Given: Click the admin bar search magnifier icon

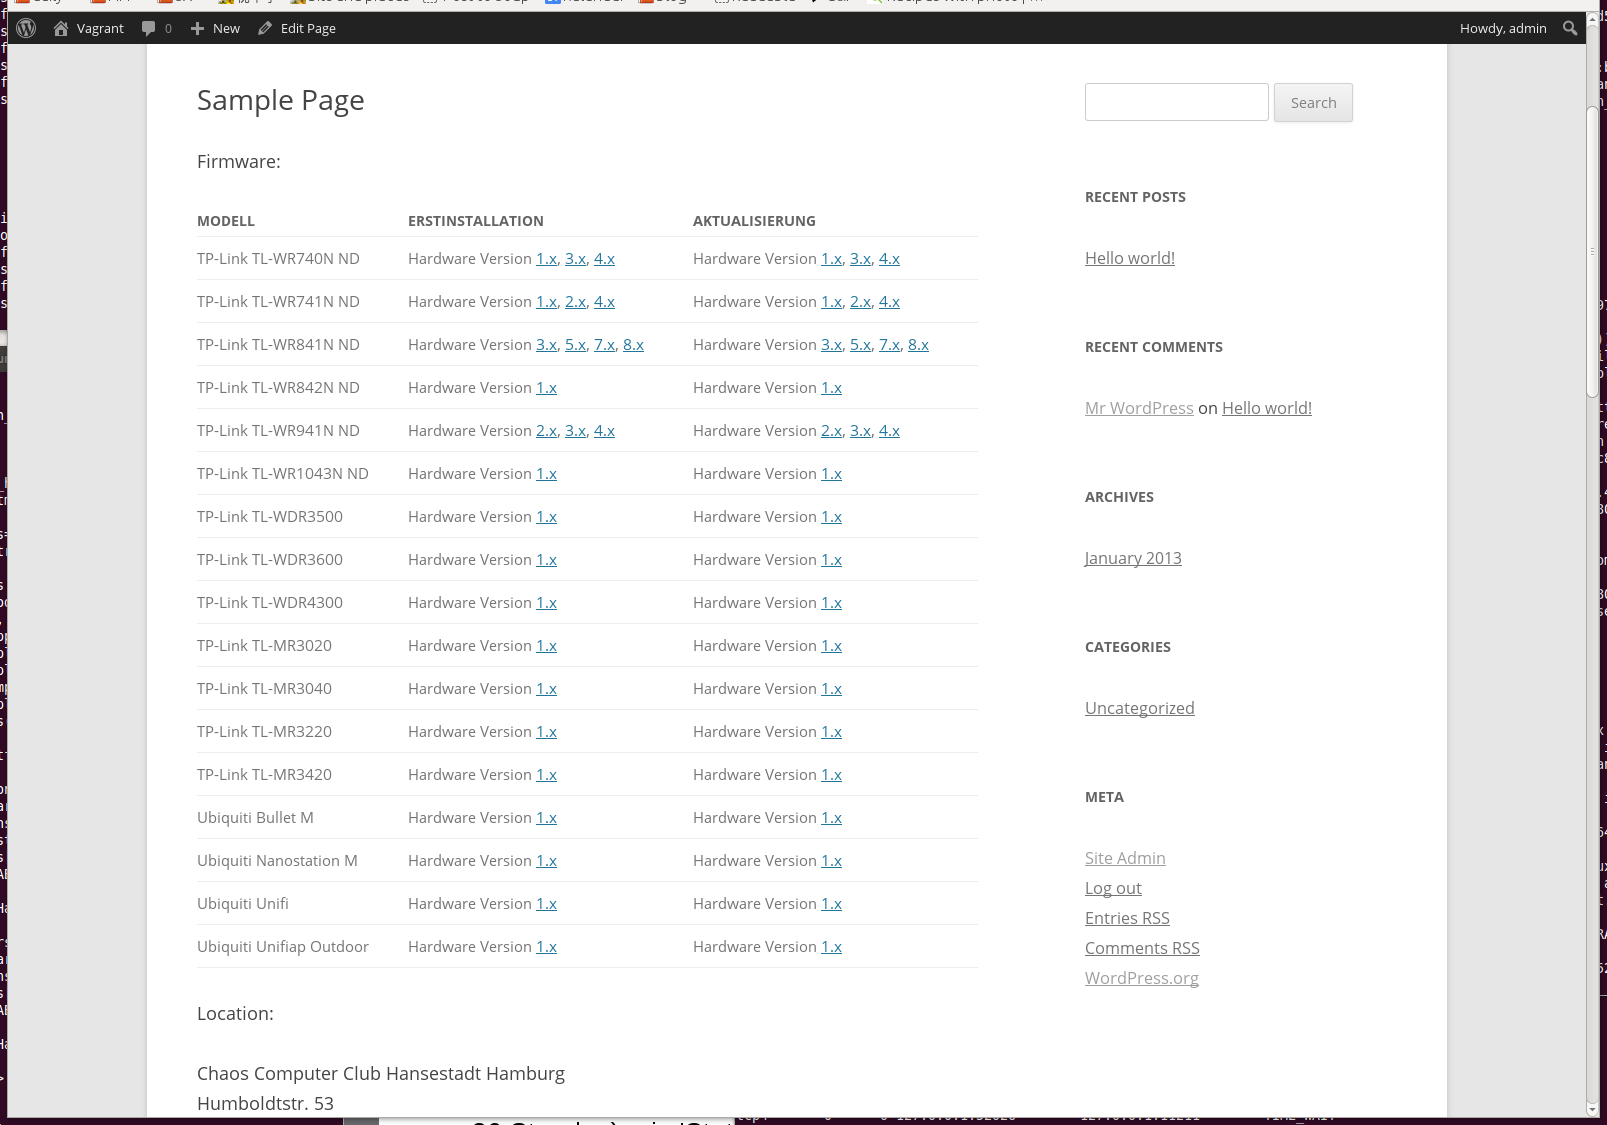Looking at the screenshot, I should [x=1570, y=28].
